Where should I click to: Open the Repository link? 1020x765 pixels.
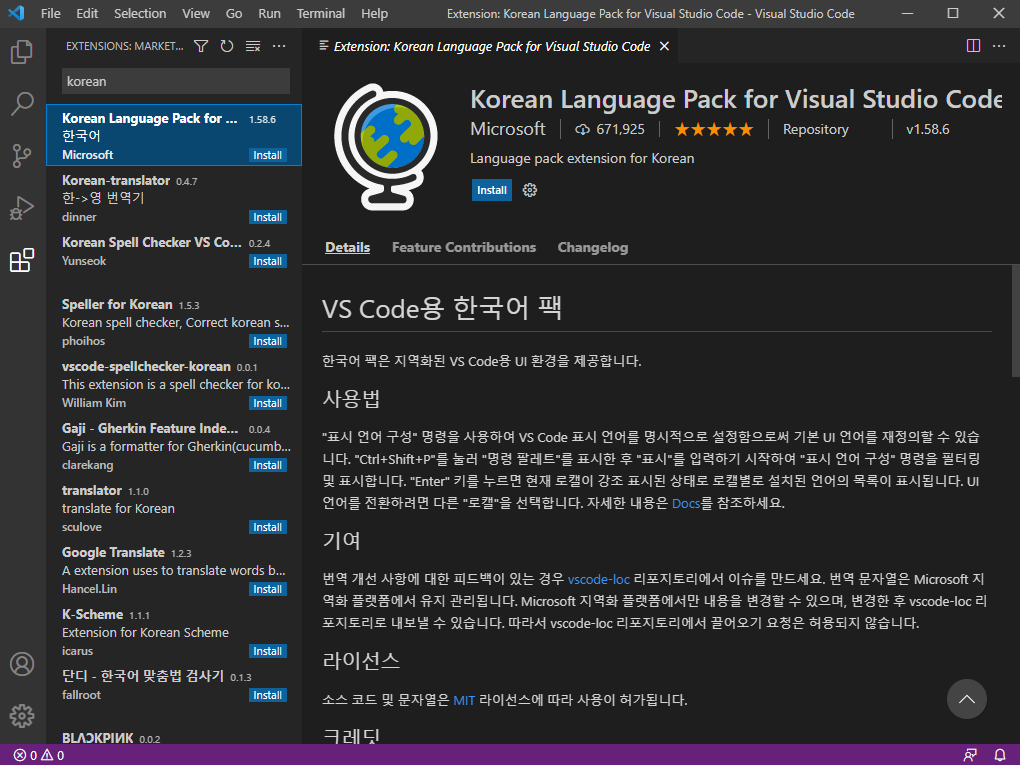click(x=816, y=129)
